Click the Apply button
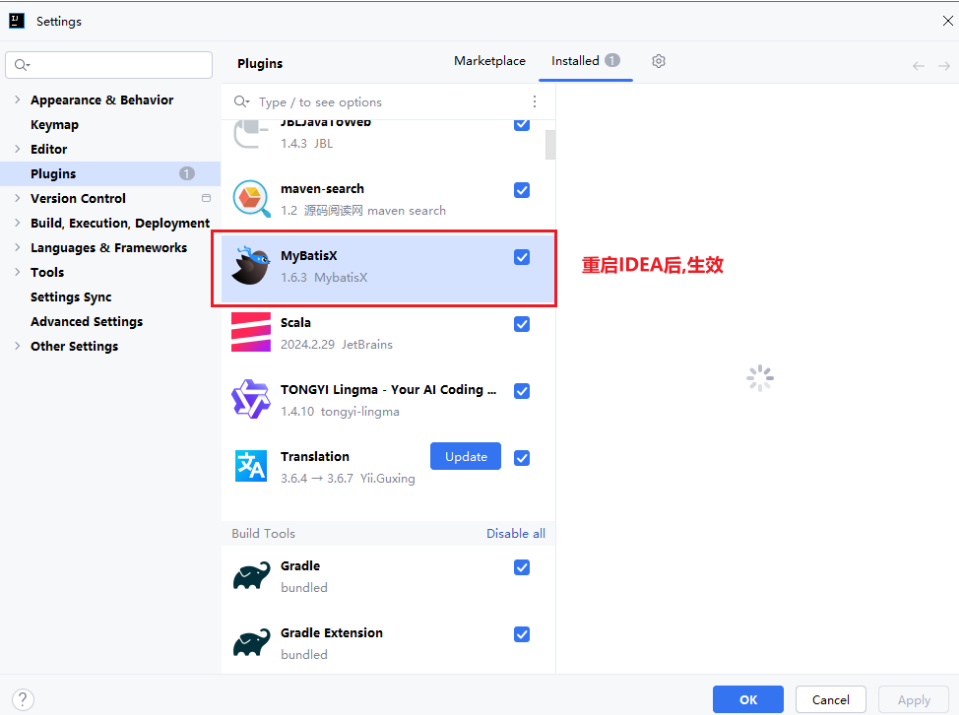959x715 pixels. (x=914, y=699)
